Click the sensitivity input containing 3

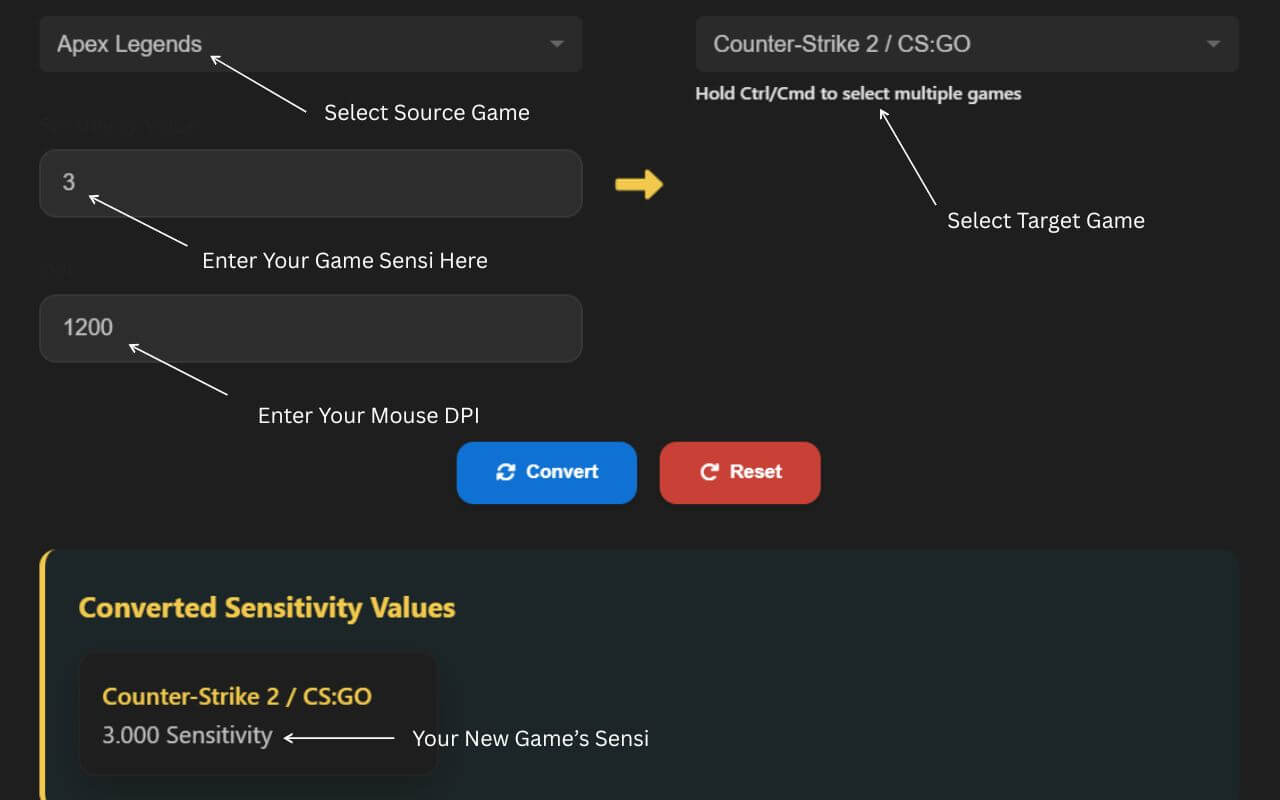(x=310, y=183)
